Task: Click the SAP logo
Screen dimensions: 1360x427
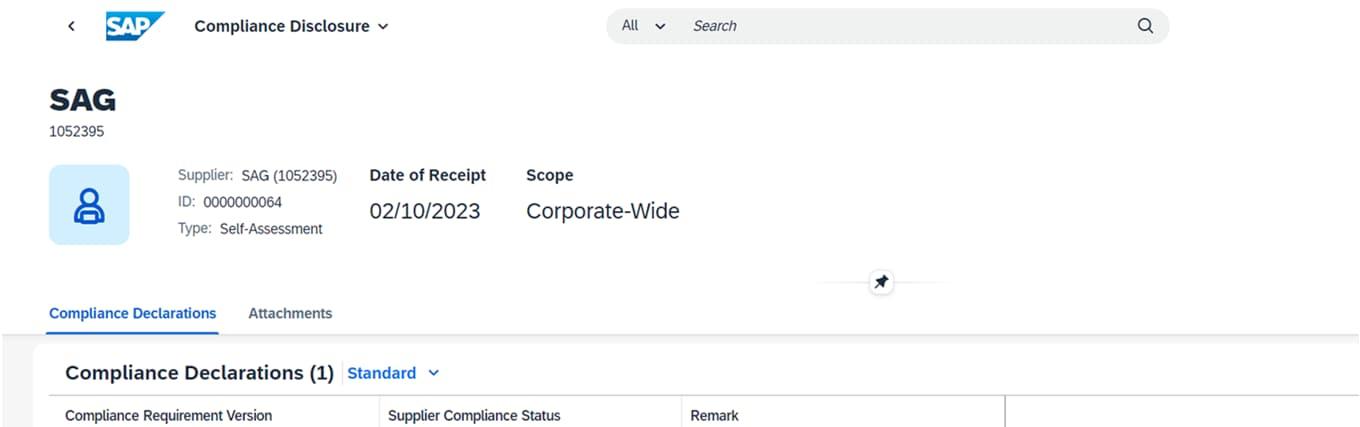Action: coord(134,26)
